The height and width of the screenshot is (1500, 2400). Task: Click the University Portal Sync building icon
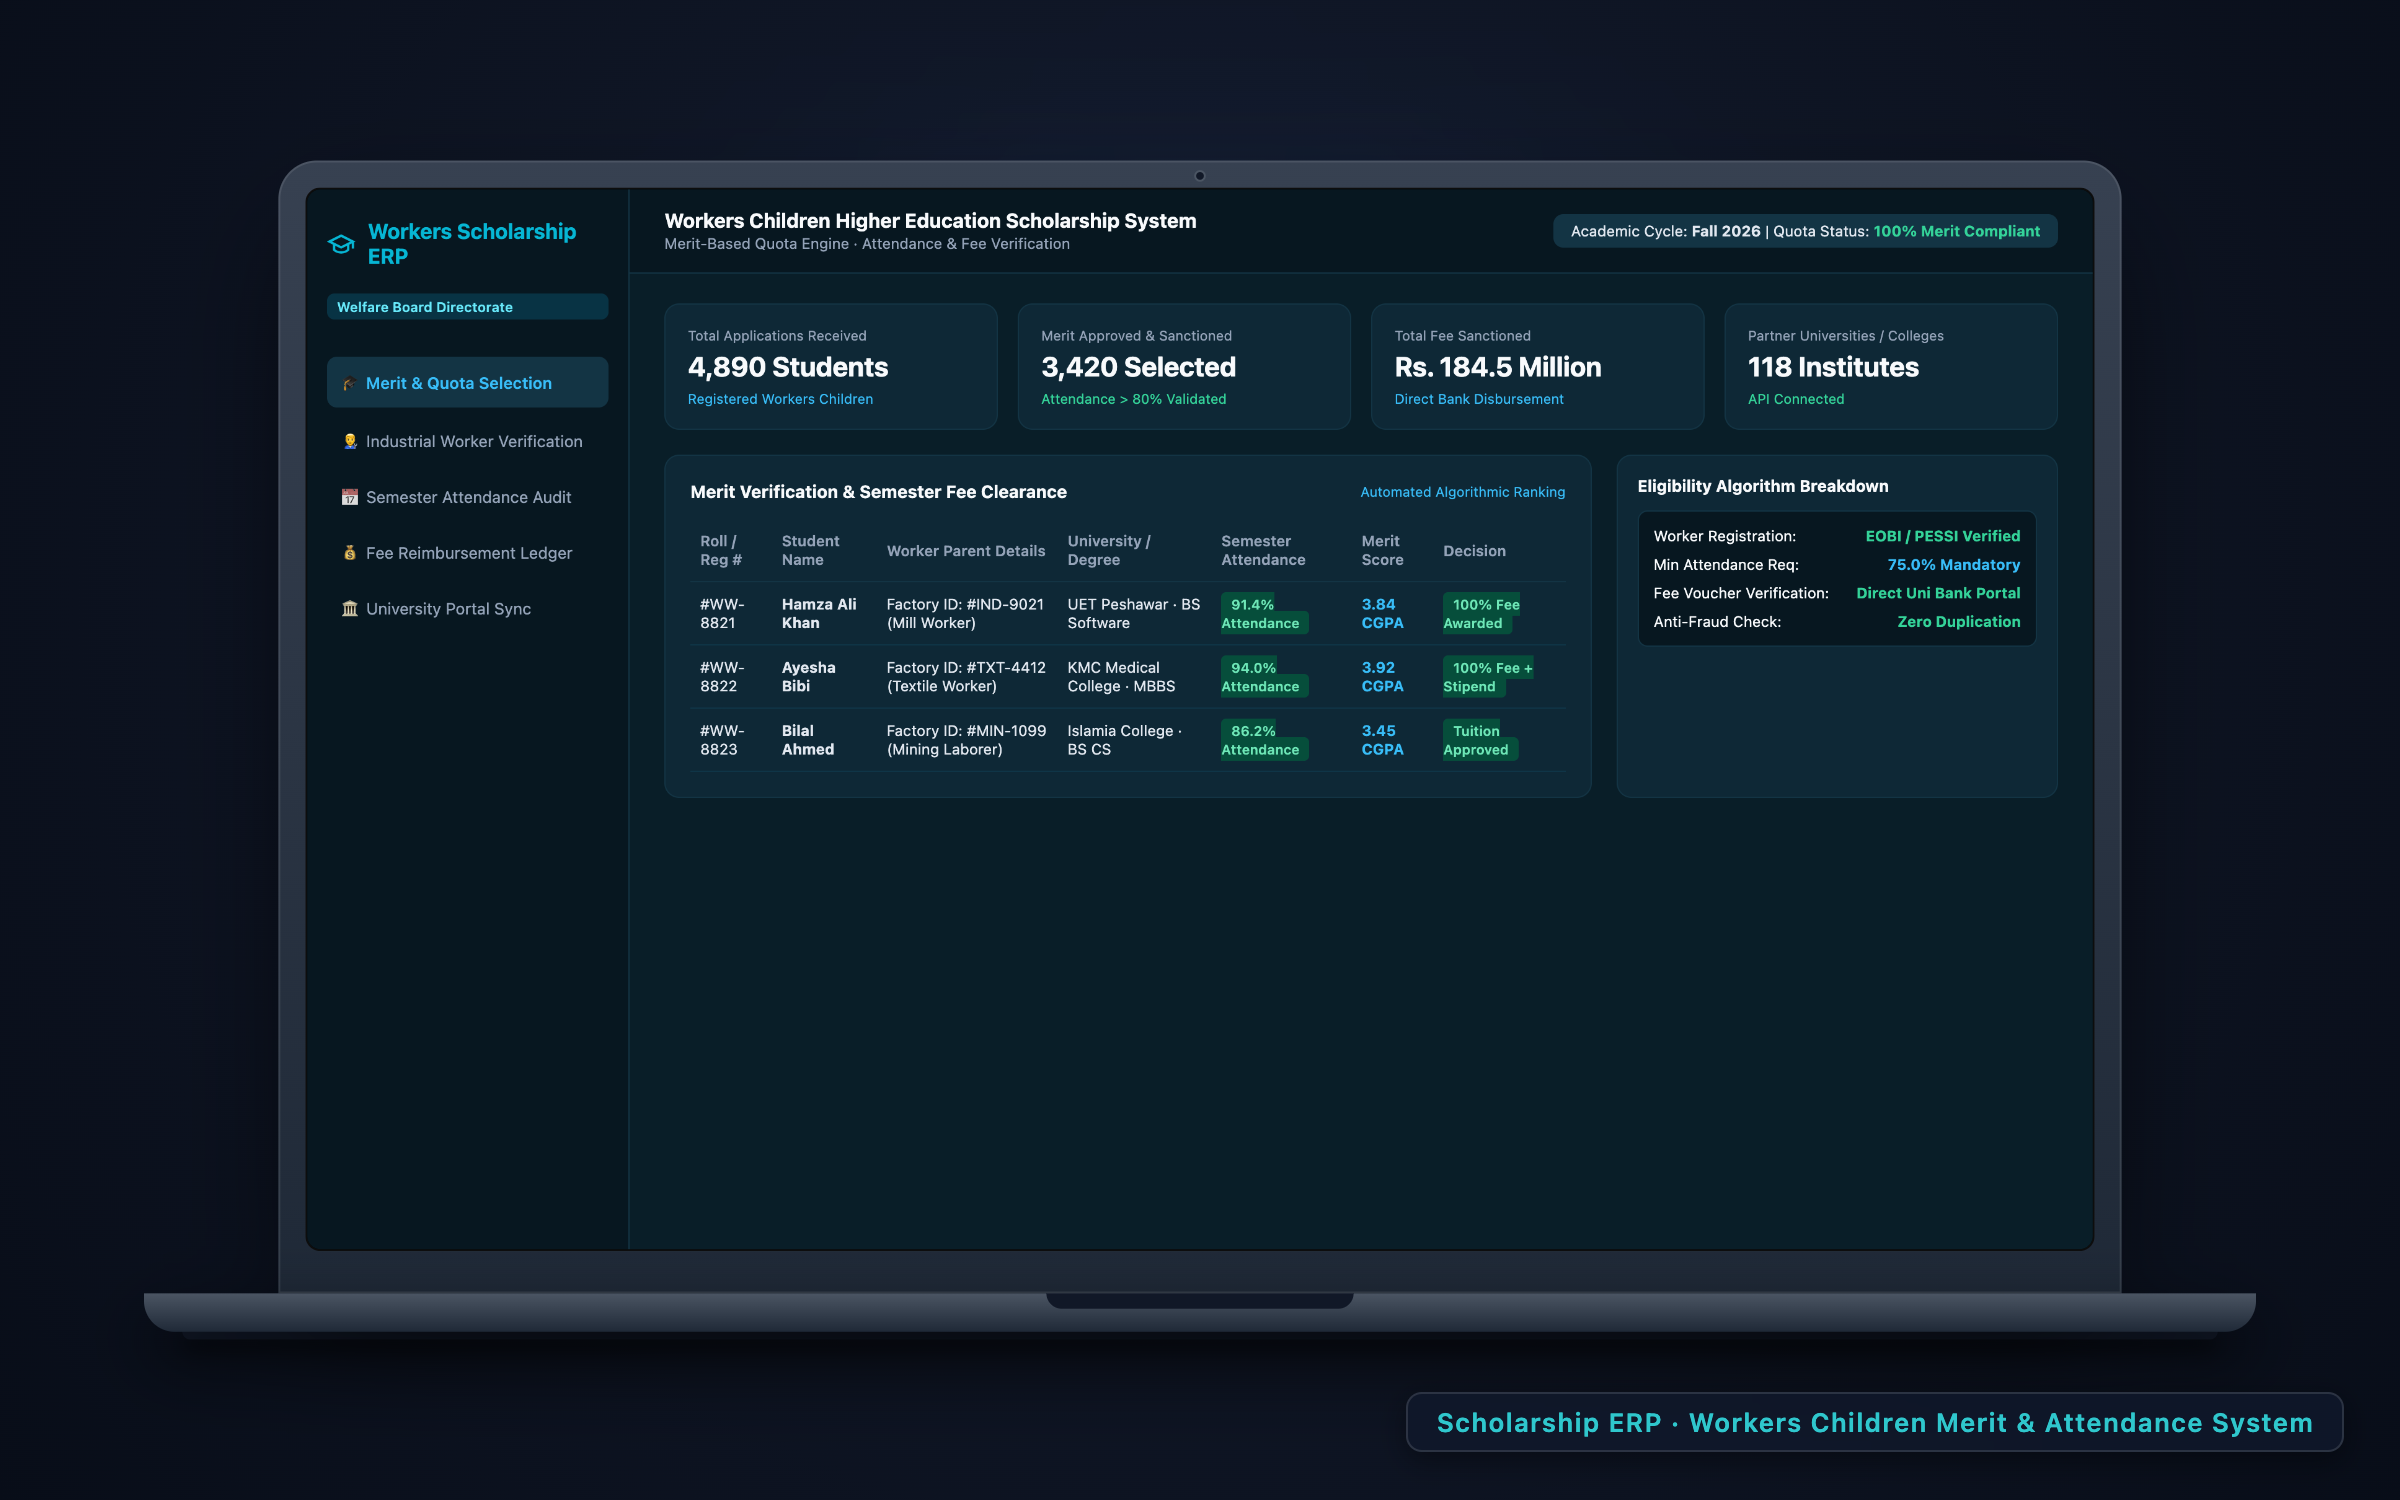[x=350, y=609]
